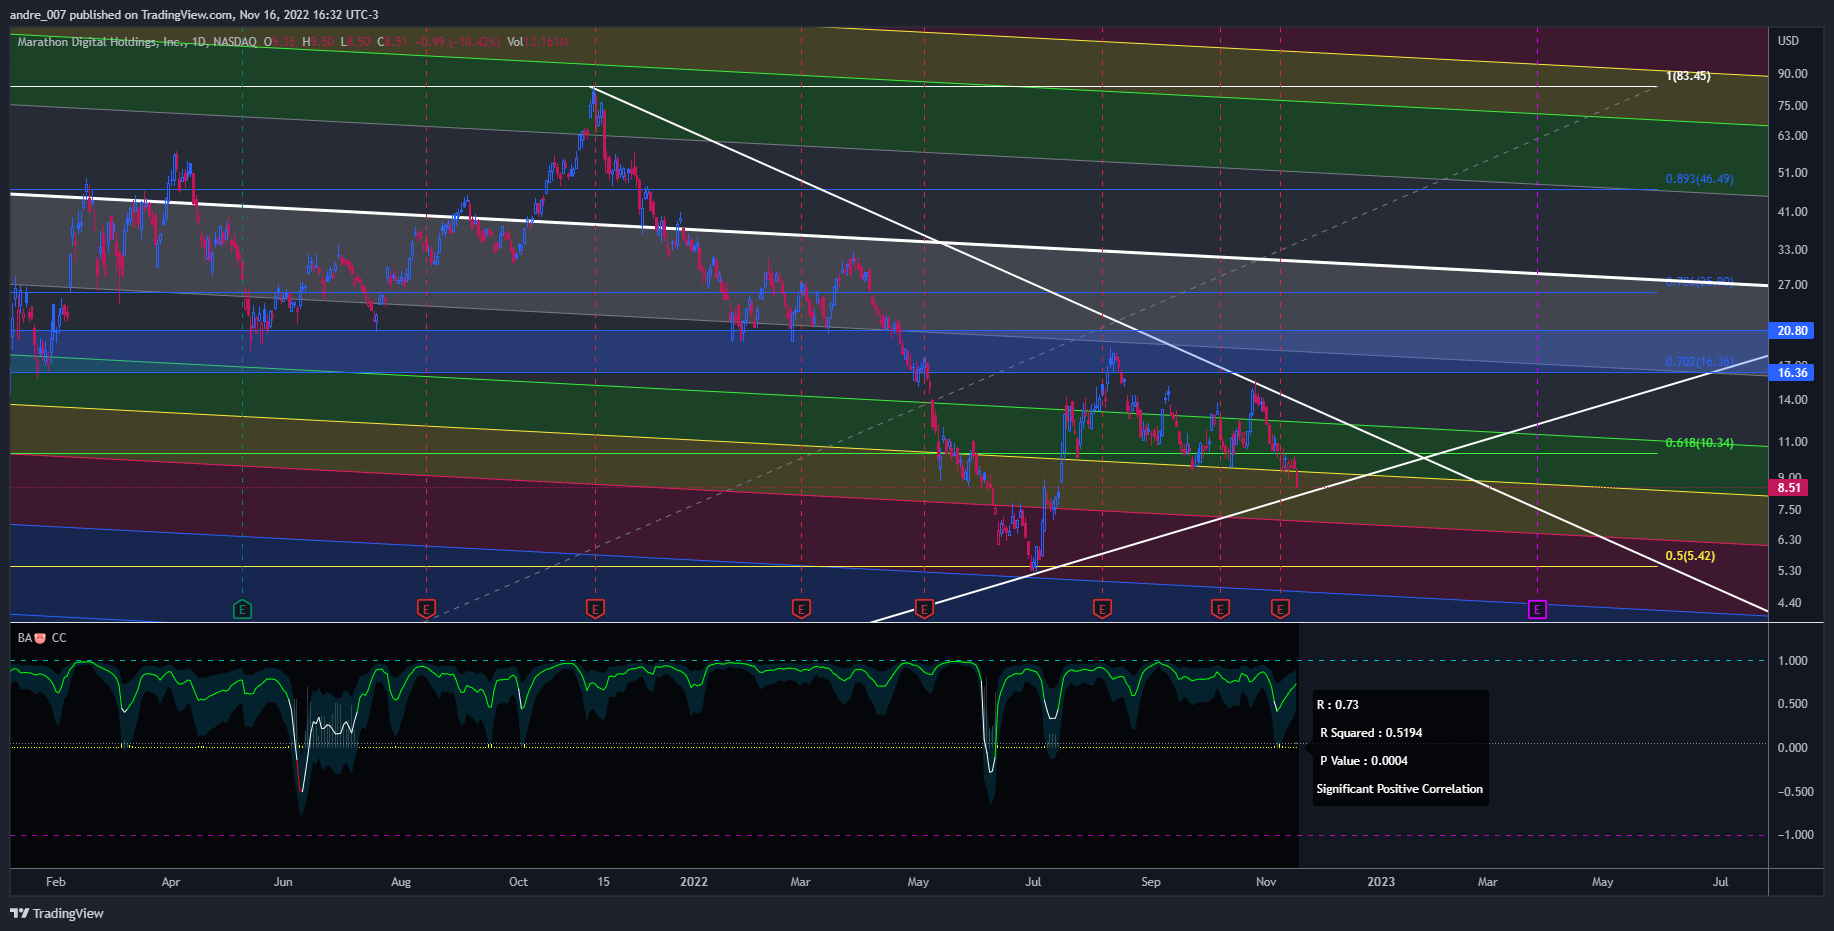Click the 'Apr' label on the time axis

171,882
